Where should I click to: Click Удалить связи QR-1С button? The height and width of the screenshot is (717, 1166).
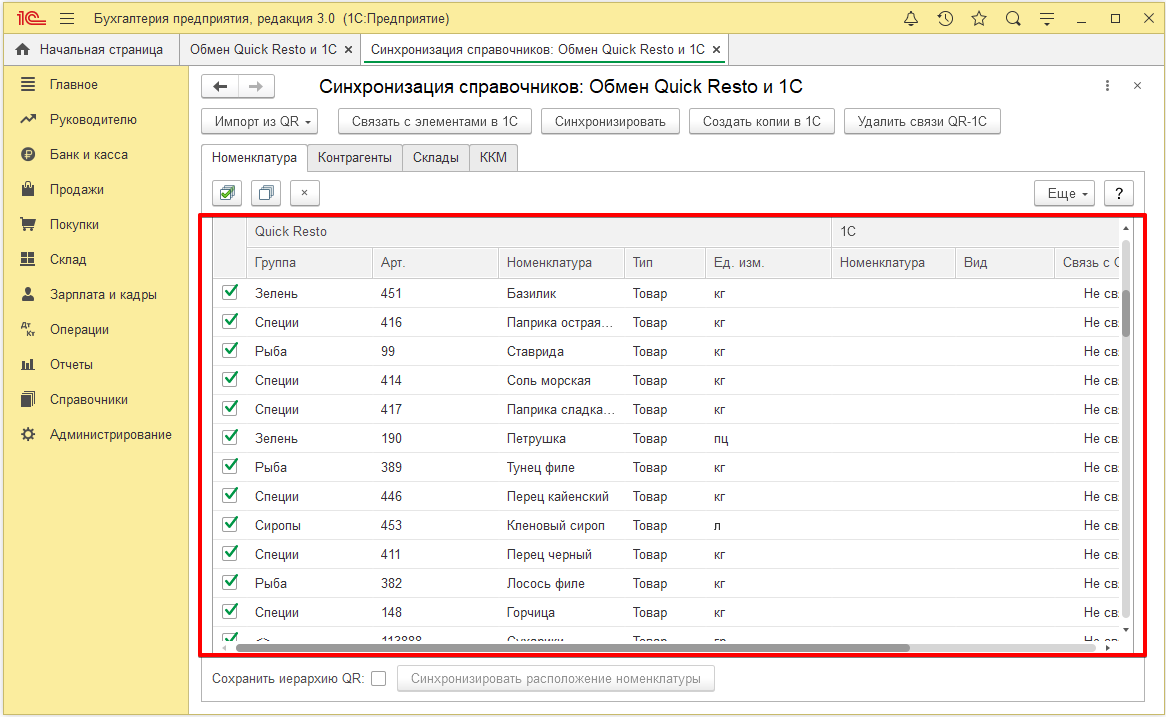922,121
